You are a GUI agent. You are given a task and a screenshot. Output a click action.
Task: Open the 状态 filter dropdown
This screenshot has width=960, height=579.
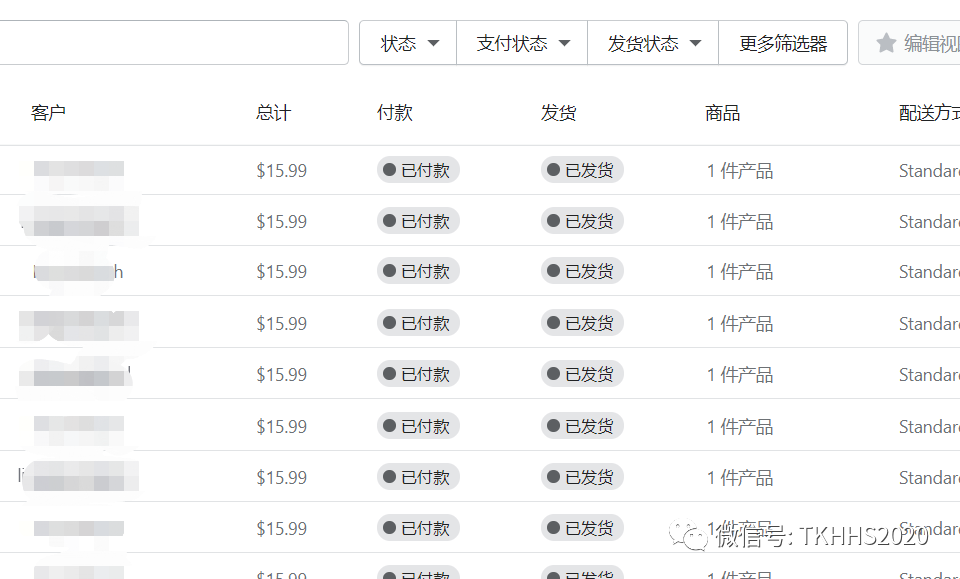408,43
